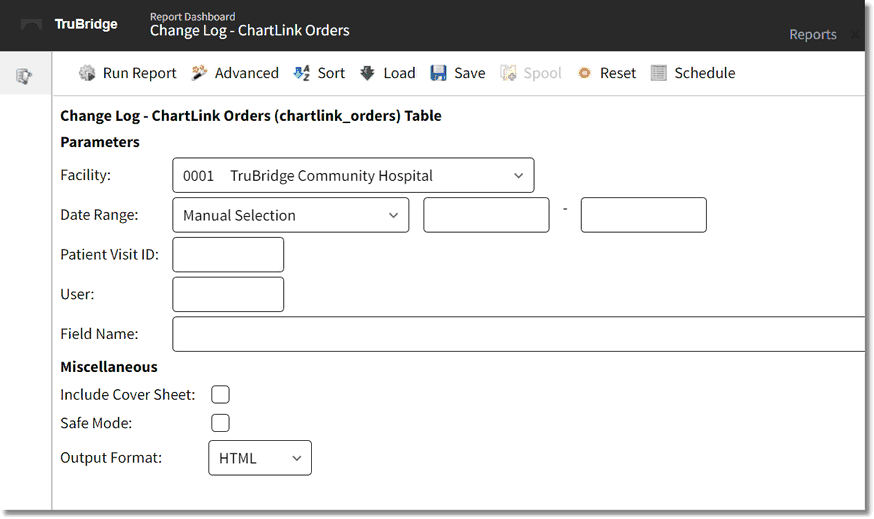Viewport: 874px width, 519px height.
Task: Click the left sidebar report icon
Action: coord(25,76)
